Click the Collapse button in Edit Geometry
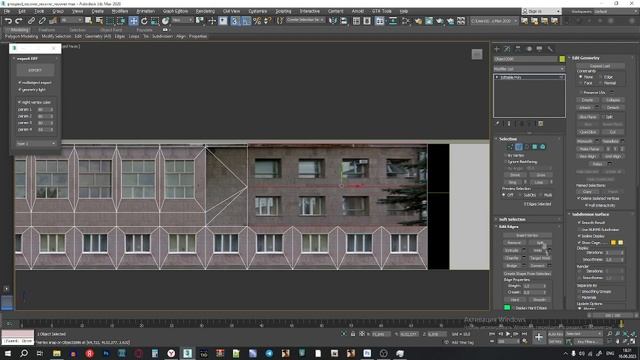The width and height of the screenshot is (640, 360). [613, 100]
